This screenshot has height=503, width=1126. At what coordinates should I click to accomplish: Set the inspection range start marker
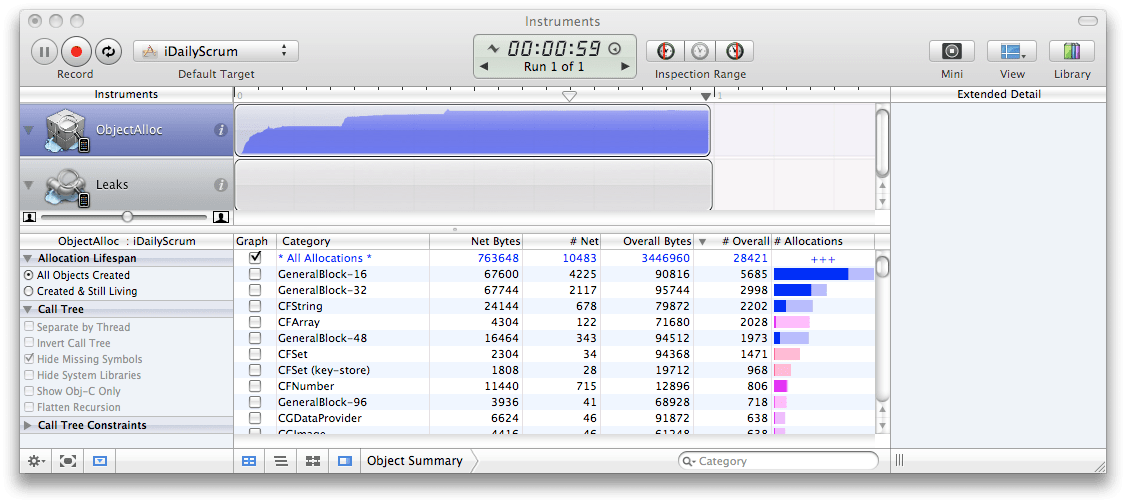coord(666,51)
